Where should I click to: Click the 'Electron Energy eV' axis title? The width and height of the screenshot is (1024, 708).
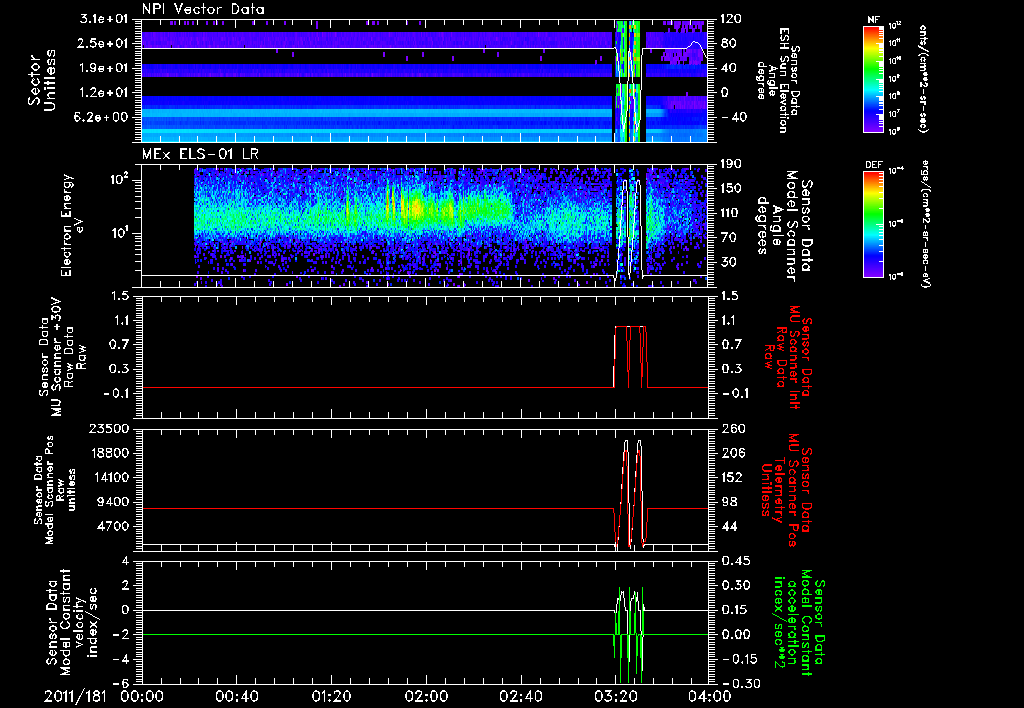point(71,225)
